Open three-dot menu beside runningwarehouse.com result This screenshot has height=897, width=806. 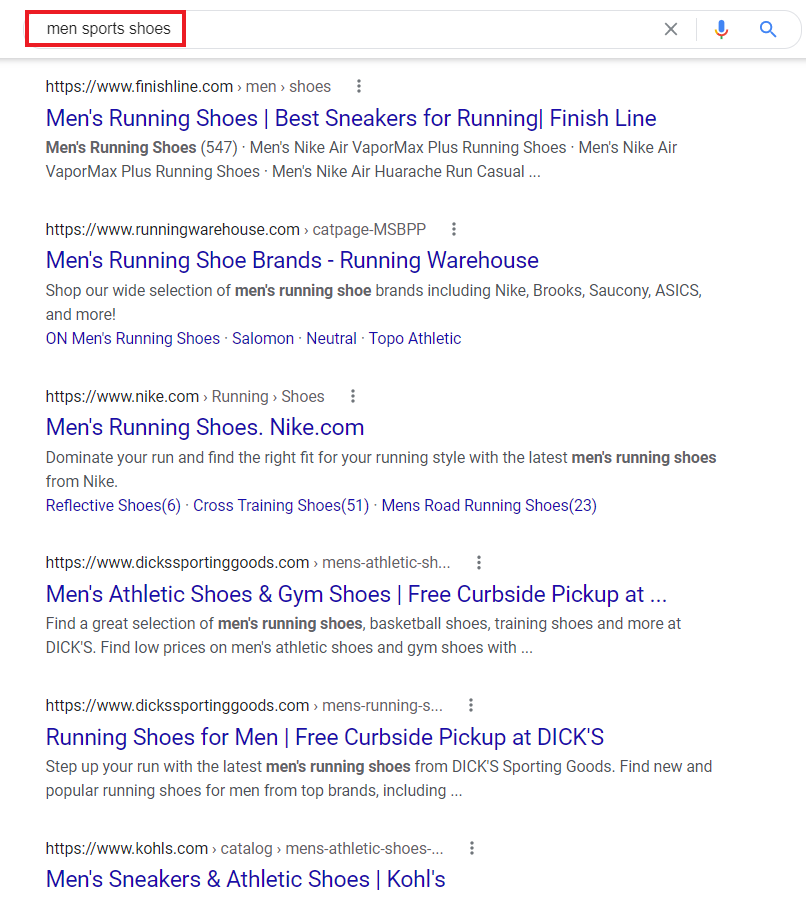[x=454, y=229]
